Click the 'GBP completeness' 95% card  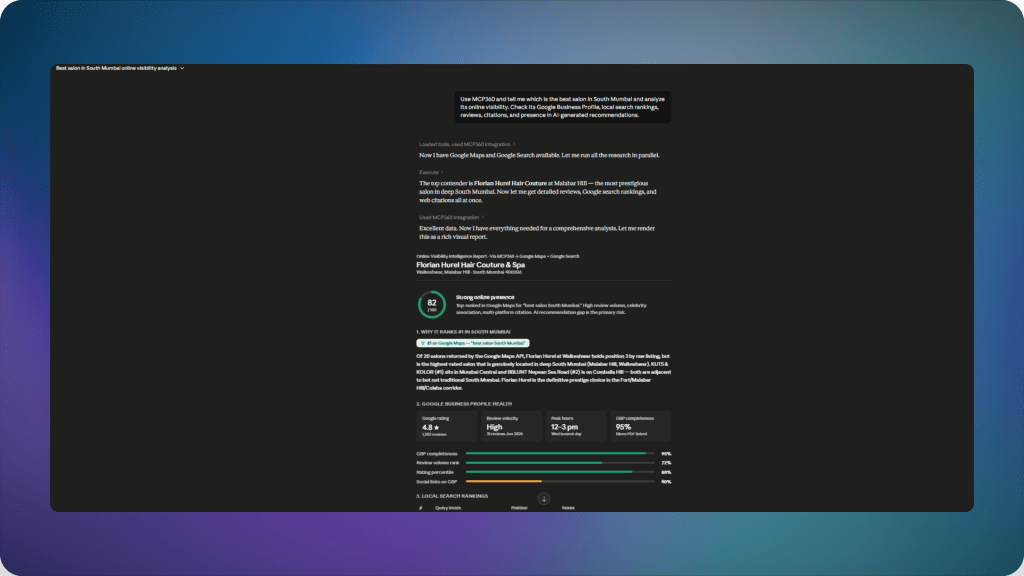[x=641, y=426]
